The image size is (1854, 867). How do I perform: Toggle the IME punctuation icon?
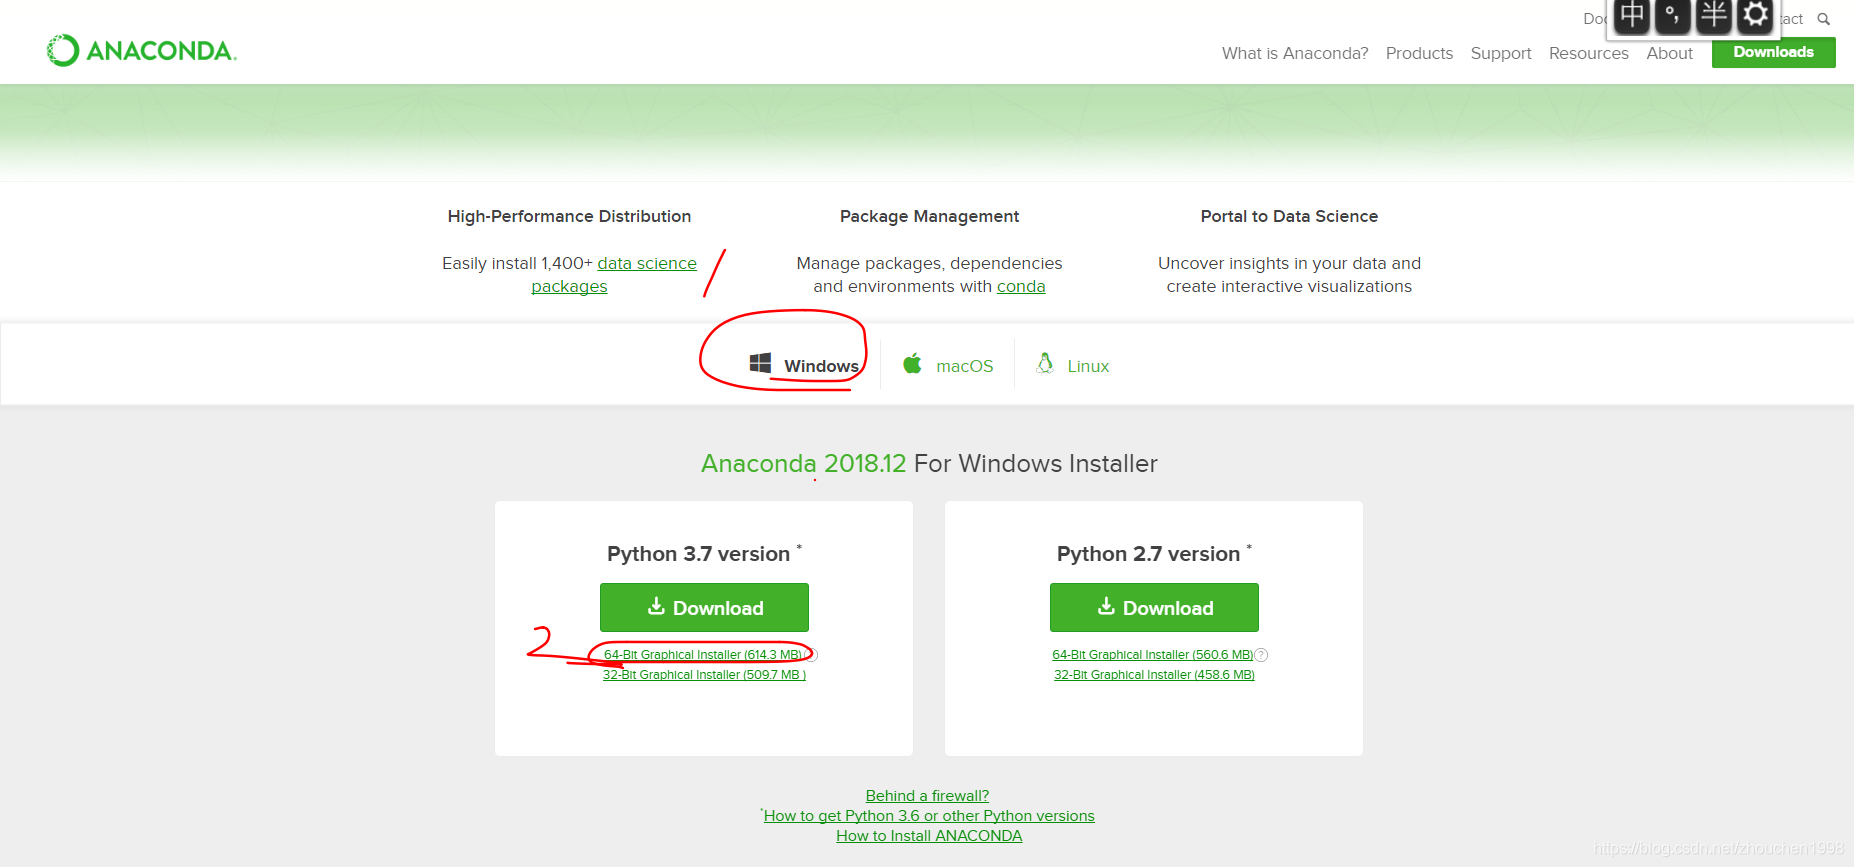[1673, 15]
